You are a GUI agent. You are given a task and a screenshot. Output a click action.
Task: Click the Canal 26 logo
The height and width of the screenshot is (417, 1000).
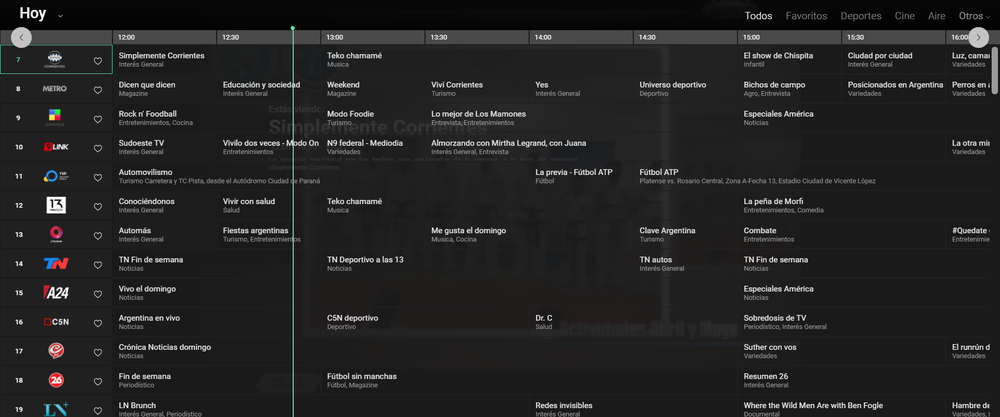(55, 380)
